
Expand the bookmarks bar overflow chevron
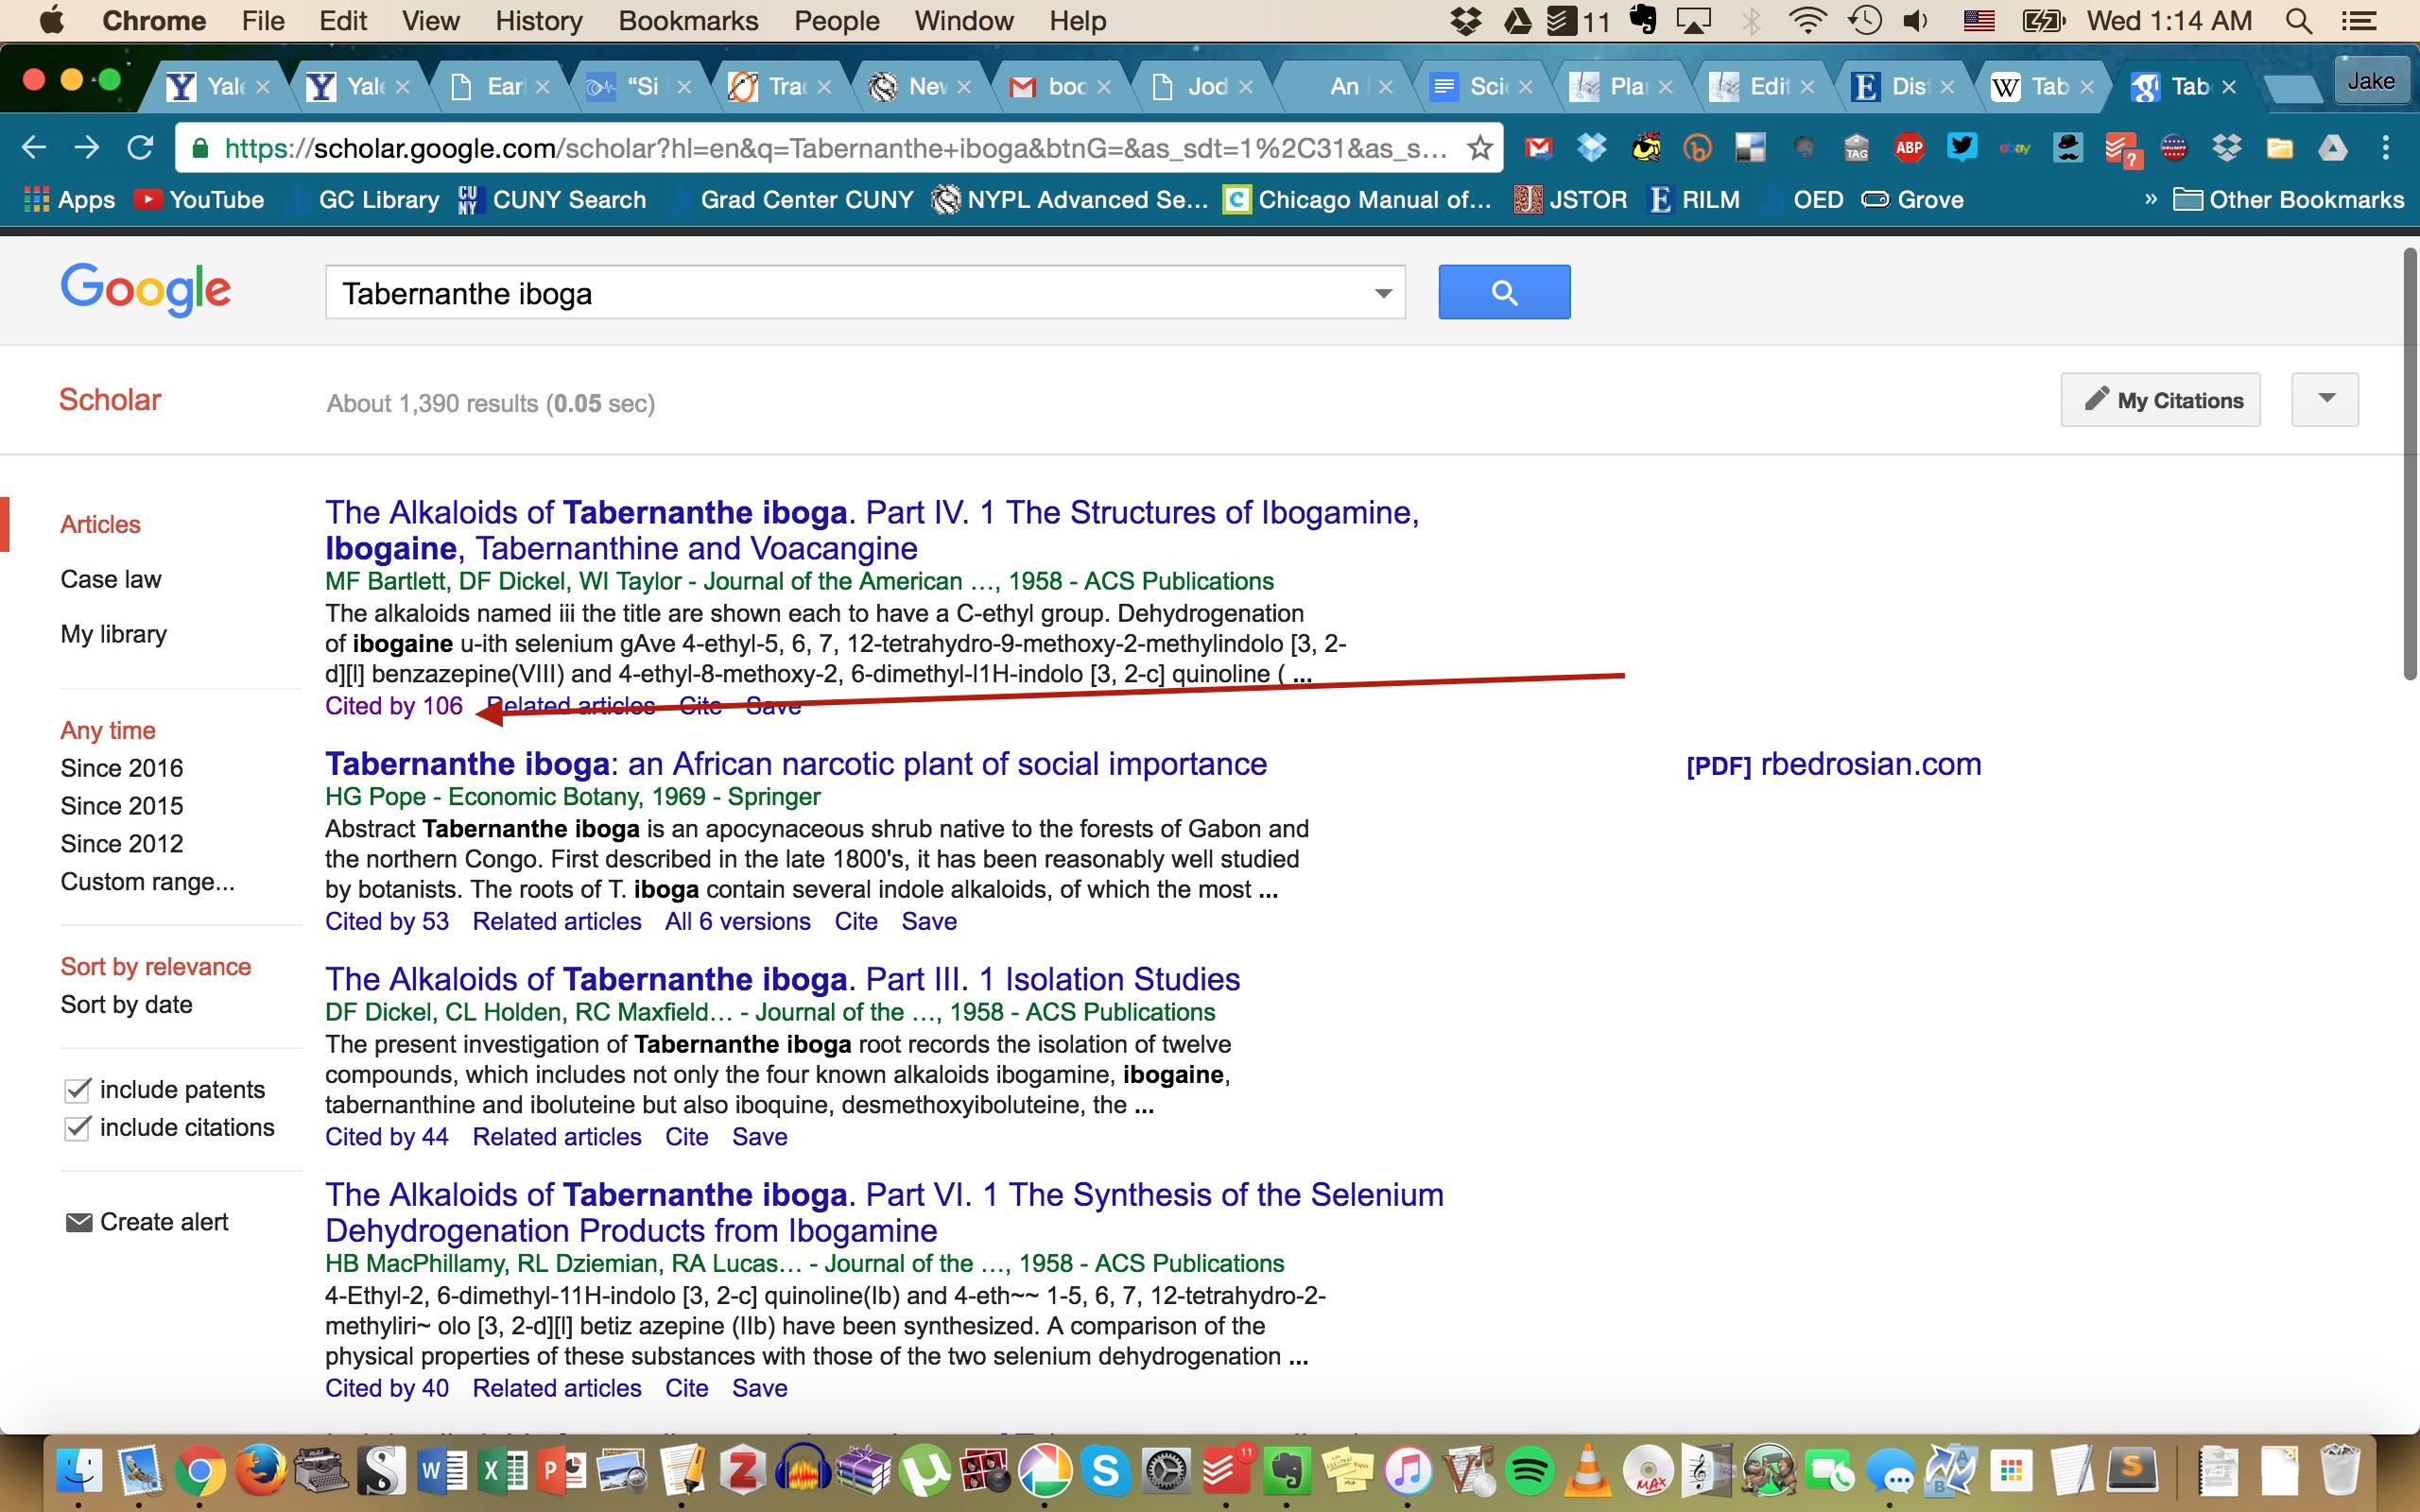(2150, 199)
